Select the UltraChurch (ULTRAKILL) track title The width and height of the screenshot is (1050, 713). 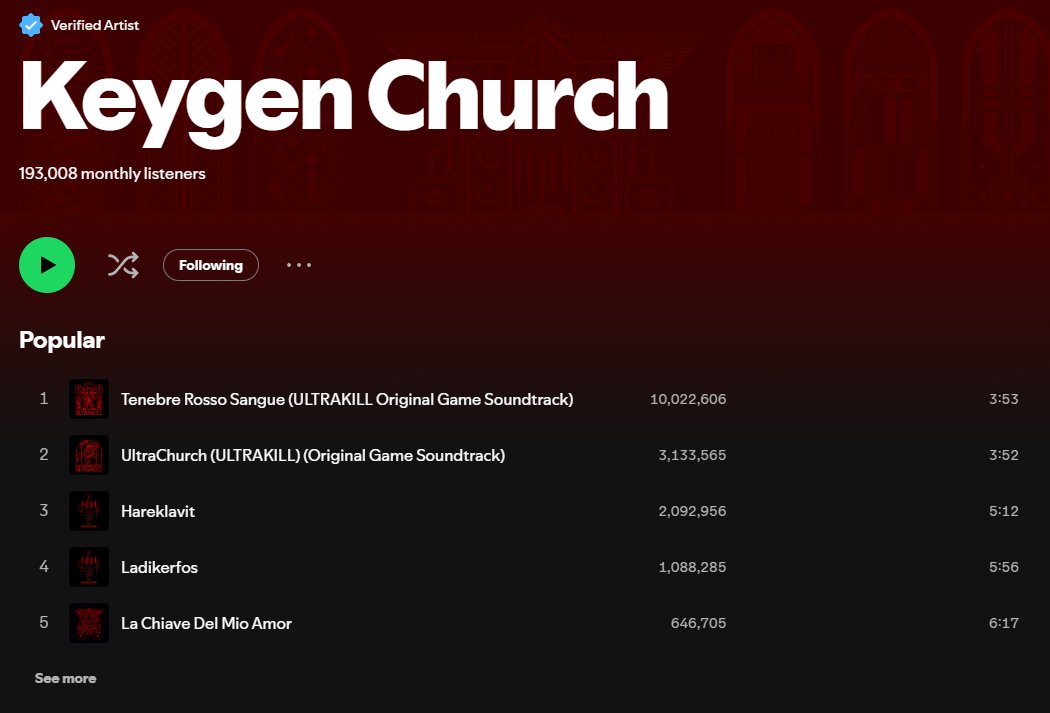pyautogui.click(x=313, y=456)
